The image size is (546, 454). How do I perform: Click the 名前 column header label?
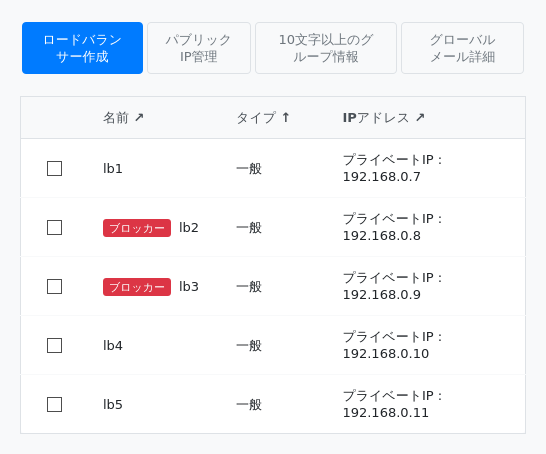(116, 118)
